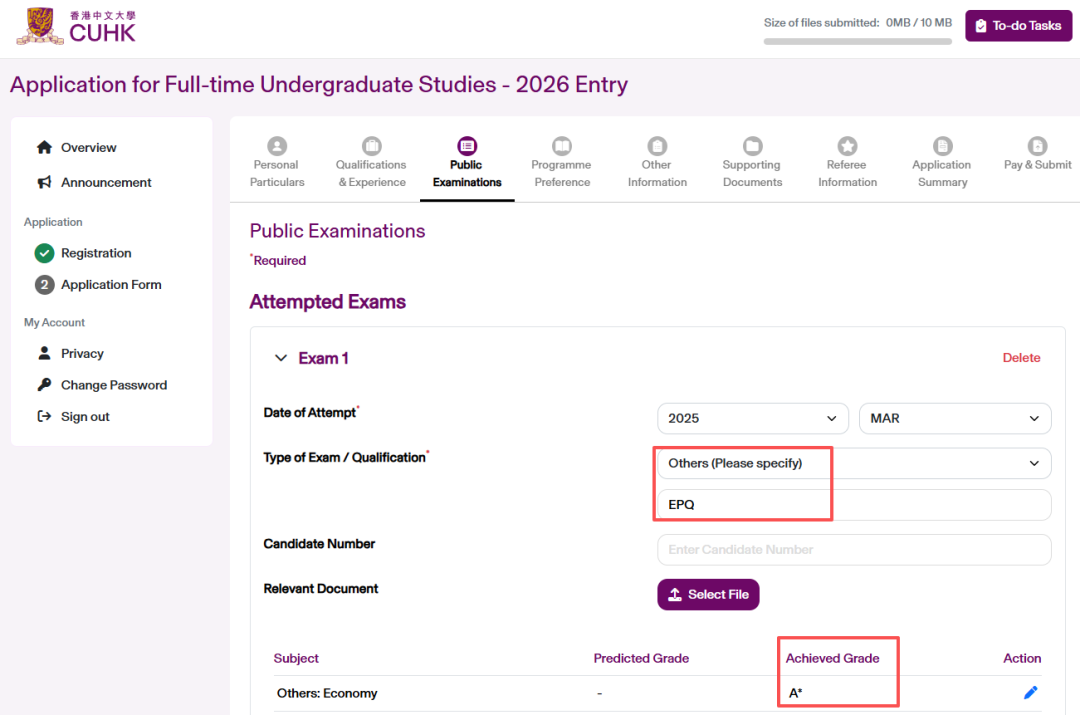This screenshot has width=1080, height=715.
Task: Click the pencil edit icon for Economy
Action: (x=1030, y=692)
